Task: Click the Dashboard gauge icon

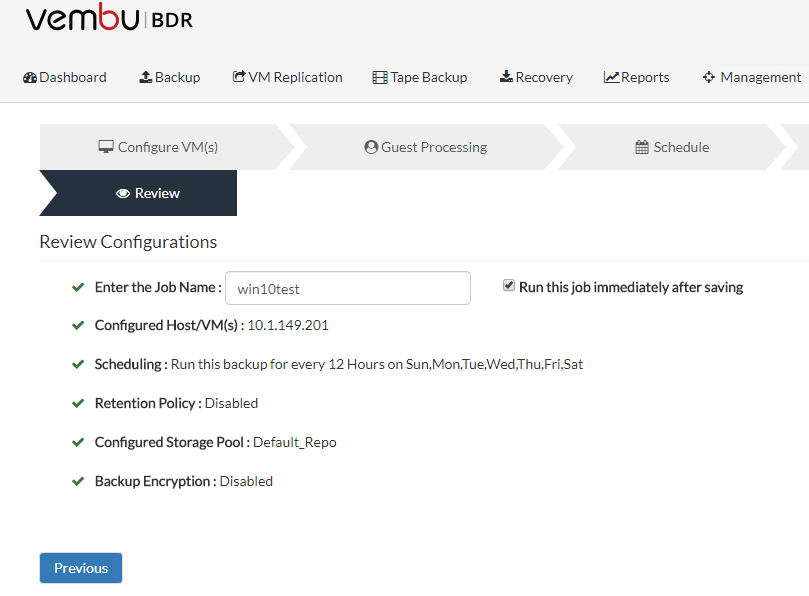Action: click(30, 77)
